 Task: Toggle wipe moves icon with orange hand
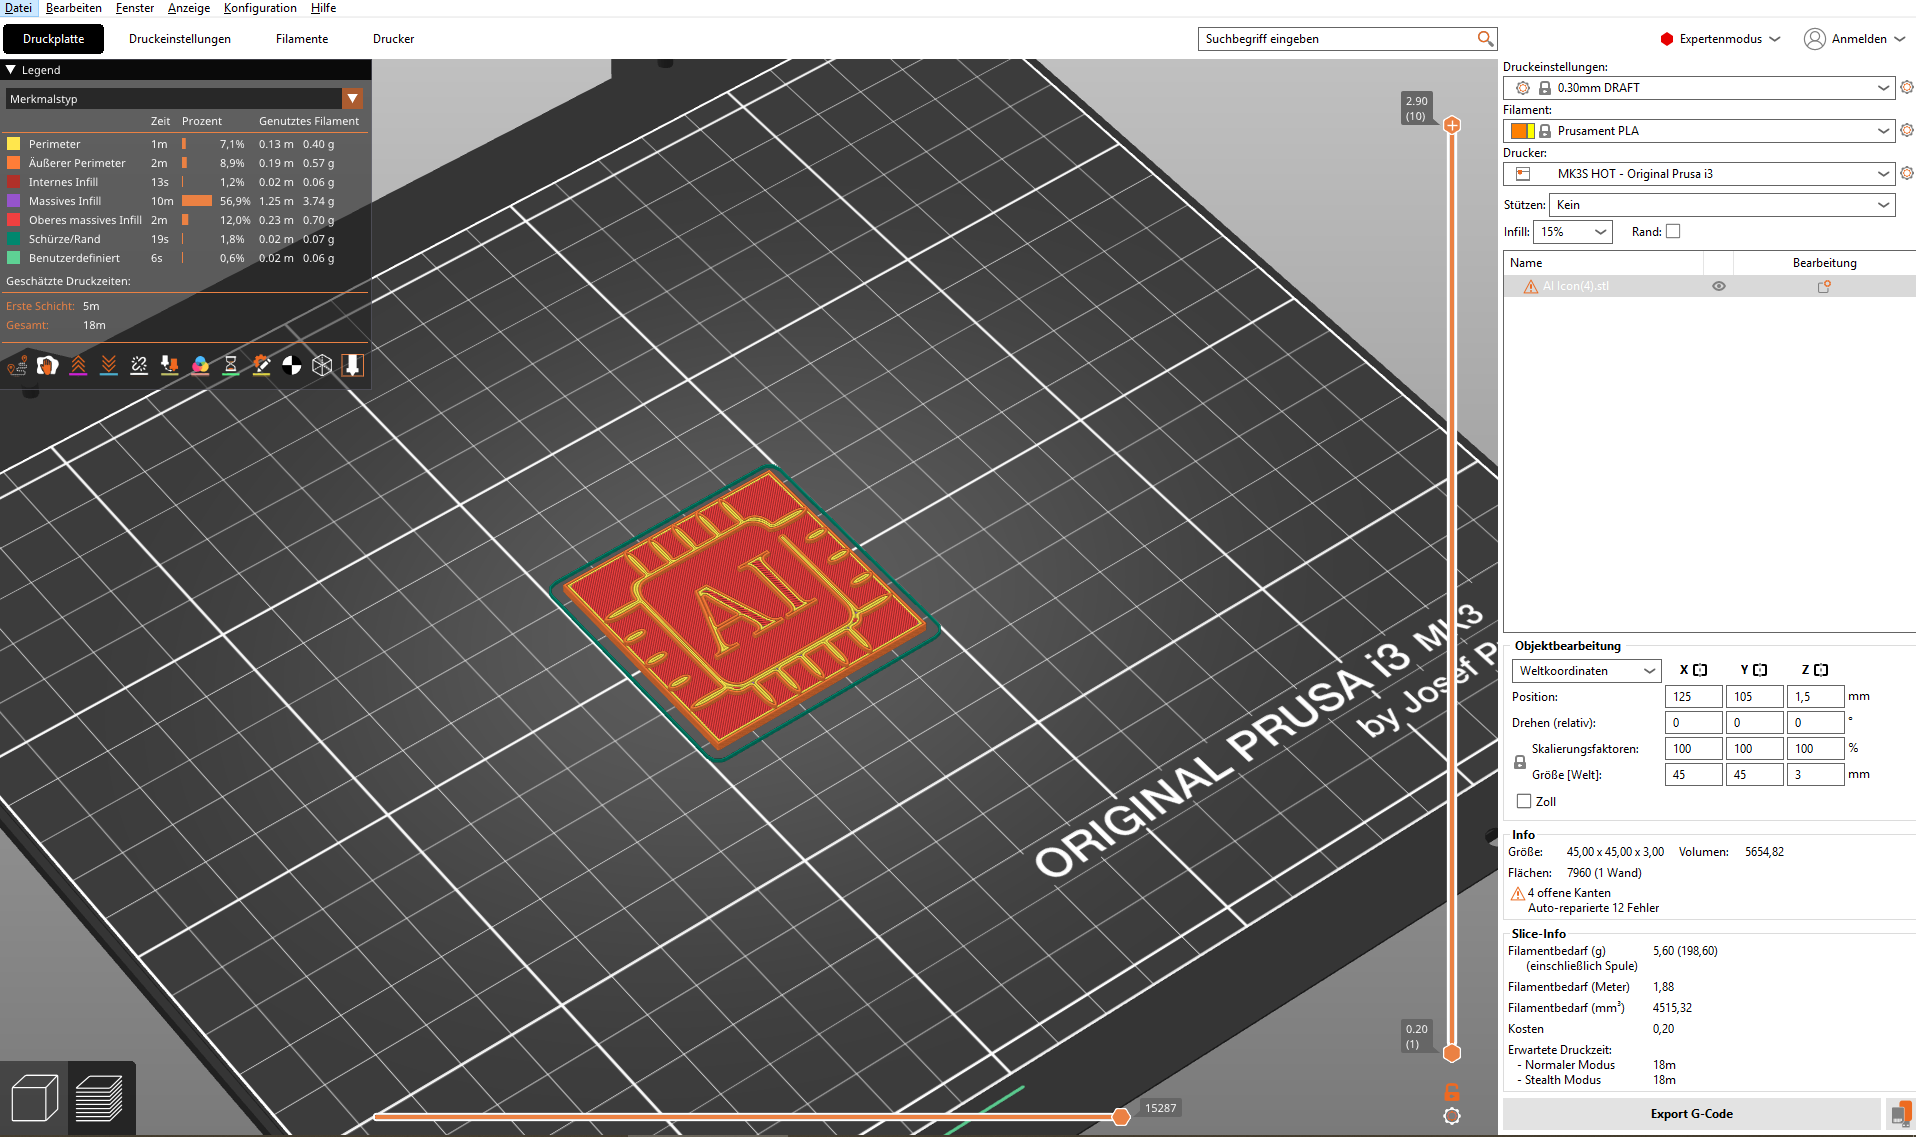[47, 366]
